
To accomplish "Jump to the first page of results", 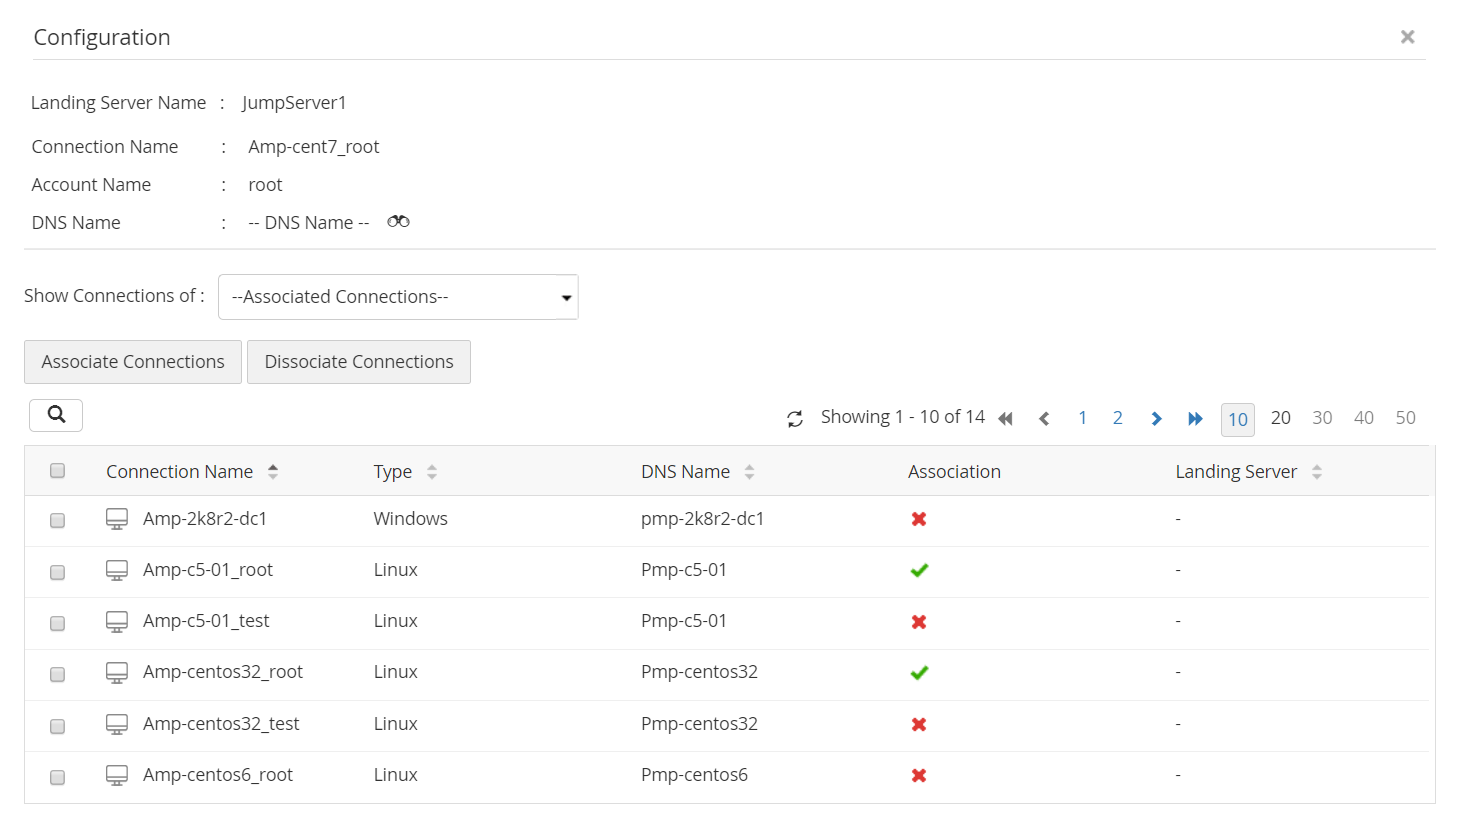I will [1006, 419].
